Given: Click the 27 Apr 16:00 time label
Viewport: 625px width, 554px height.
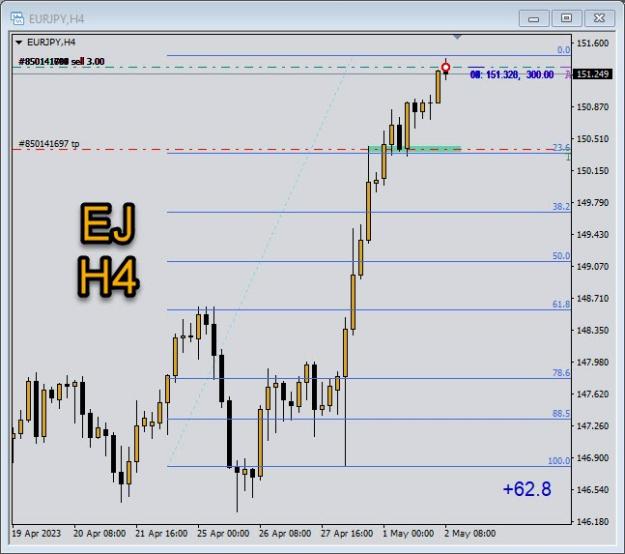Looking at the screenshot, I should [x=347, y=533].
